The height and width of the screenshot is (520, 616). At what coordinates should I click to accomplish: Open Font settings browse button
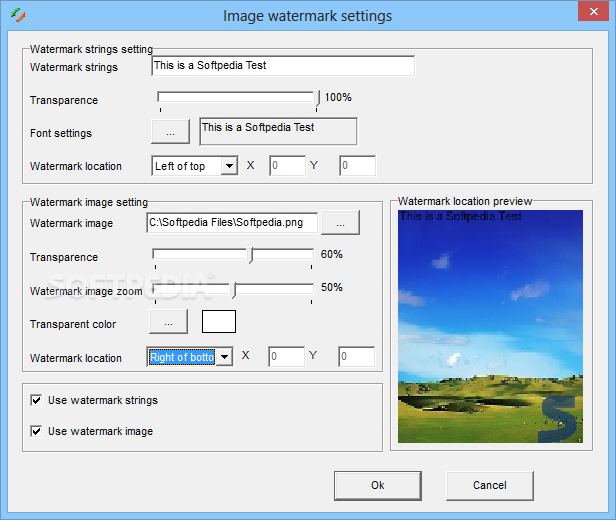[x=170, y=132]
